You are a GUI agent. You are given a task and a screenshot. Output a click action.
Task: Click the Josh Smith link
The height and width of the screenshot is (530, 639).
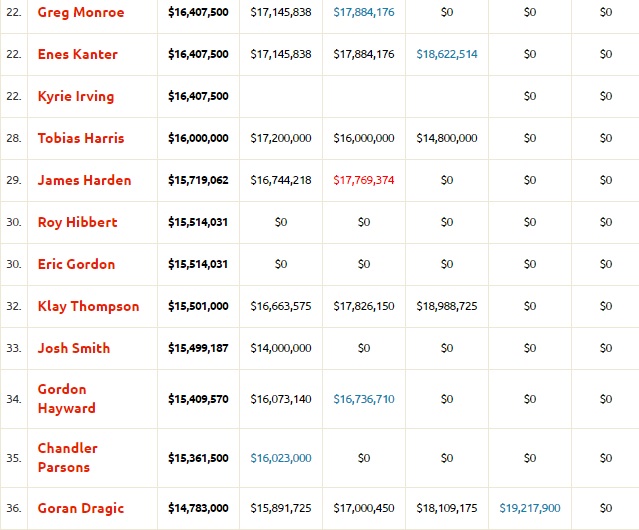point(74,348)
